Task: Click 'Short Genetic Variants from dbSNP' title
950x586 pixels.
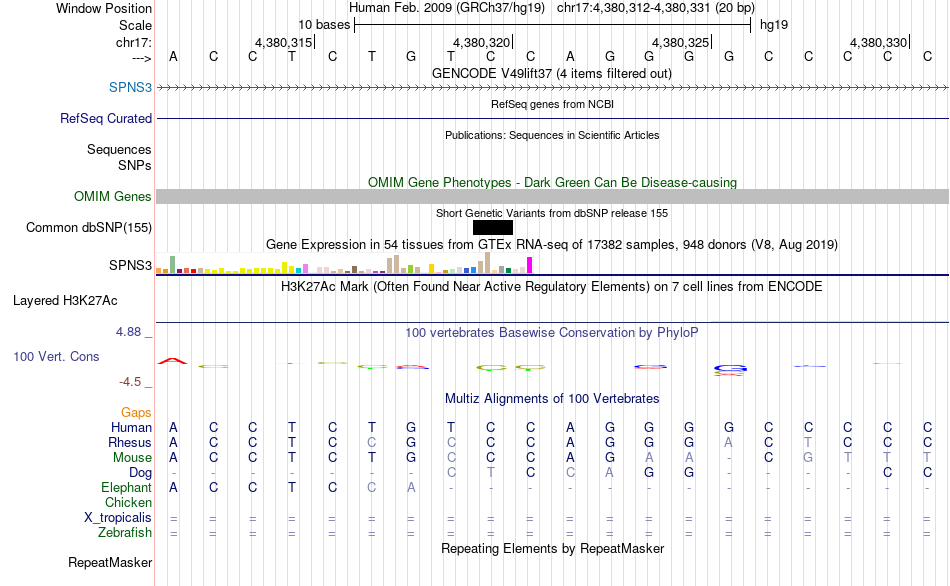Action: pyautogui.click(x=552, y=213)
